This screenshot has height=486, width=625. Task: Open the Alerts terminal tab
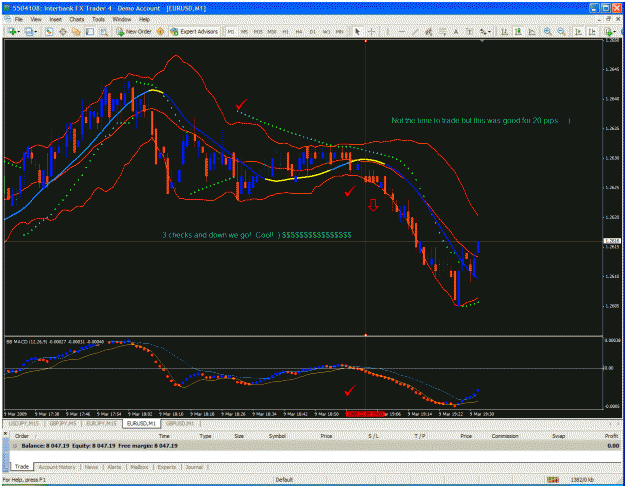(x=114, y=467)
